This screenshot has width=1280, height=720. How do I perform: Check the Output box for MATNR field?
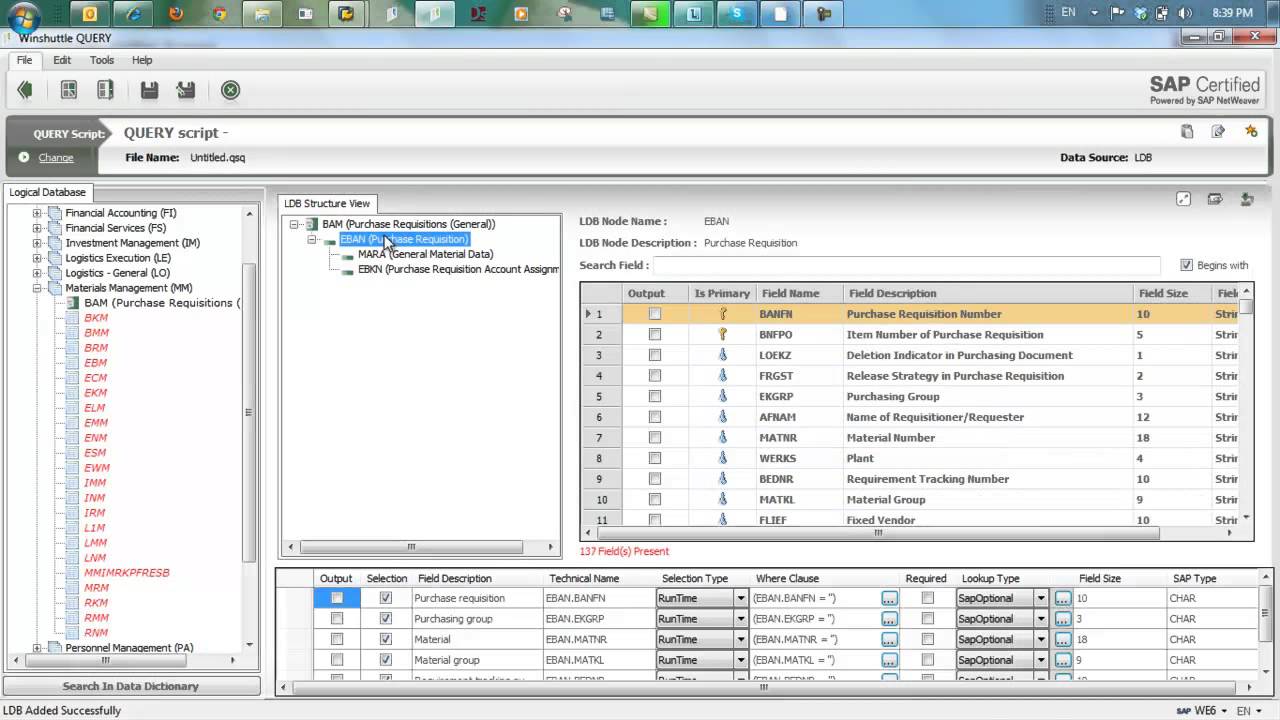point(655,438)
